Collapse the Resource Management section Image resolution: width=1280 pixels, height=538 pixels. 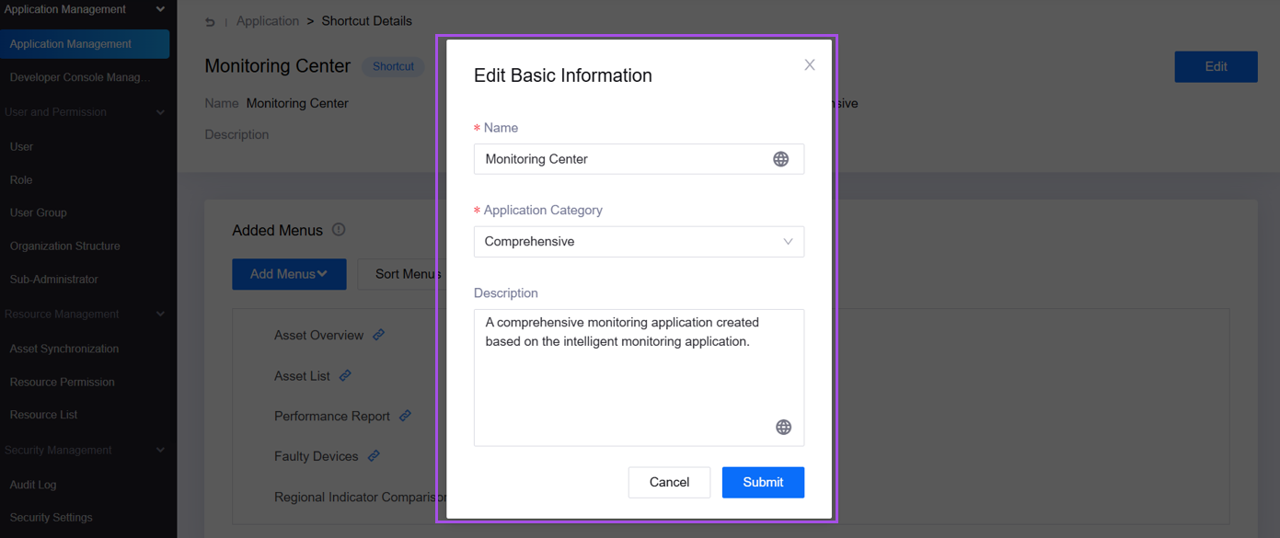point(160,314)
